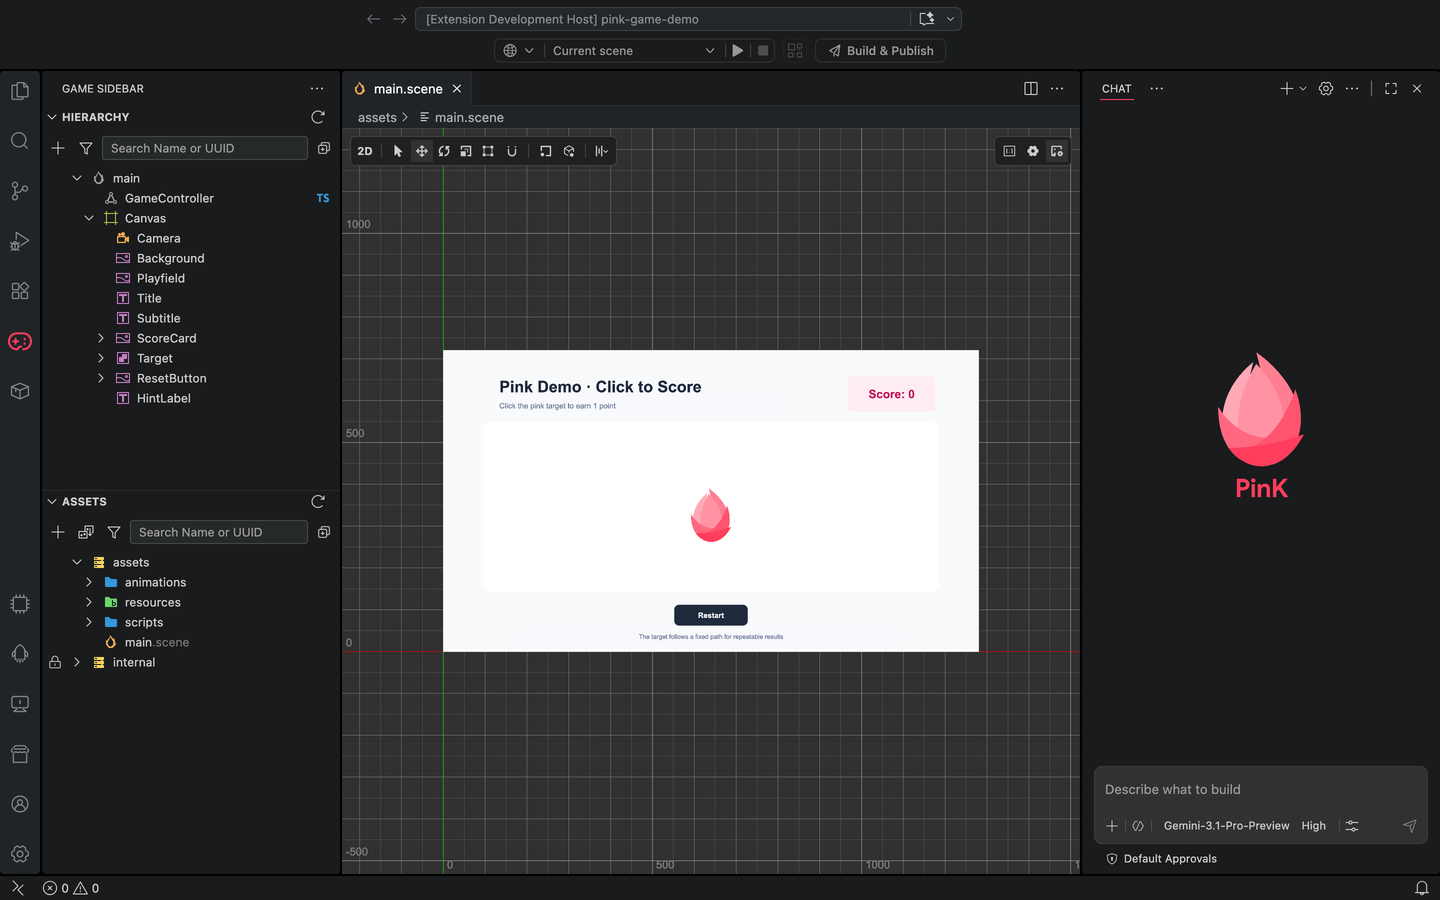Open Run and Debug in activity bar

pyautogui.click(x=20, y=241)
